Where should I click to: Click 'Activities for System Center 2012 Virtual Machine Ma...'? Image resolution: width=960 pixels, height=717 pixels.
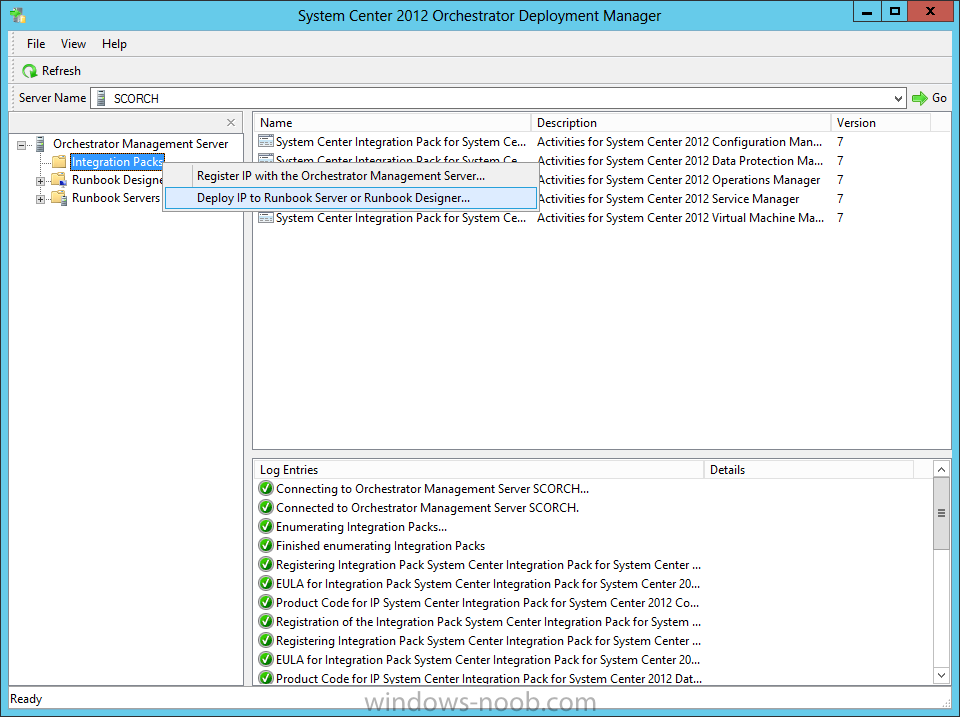[680, 217]
